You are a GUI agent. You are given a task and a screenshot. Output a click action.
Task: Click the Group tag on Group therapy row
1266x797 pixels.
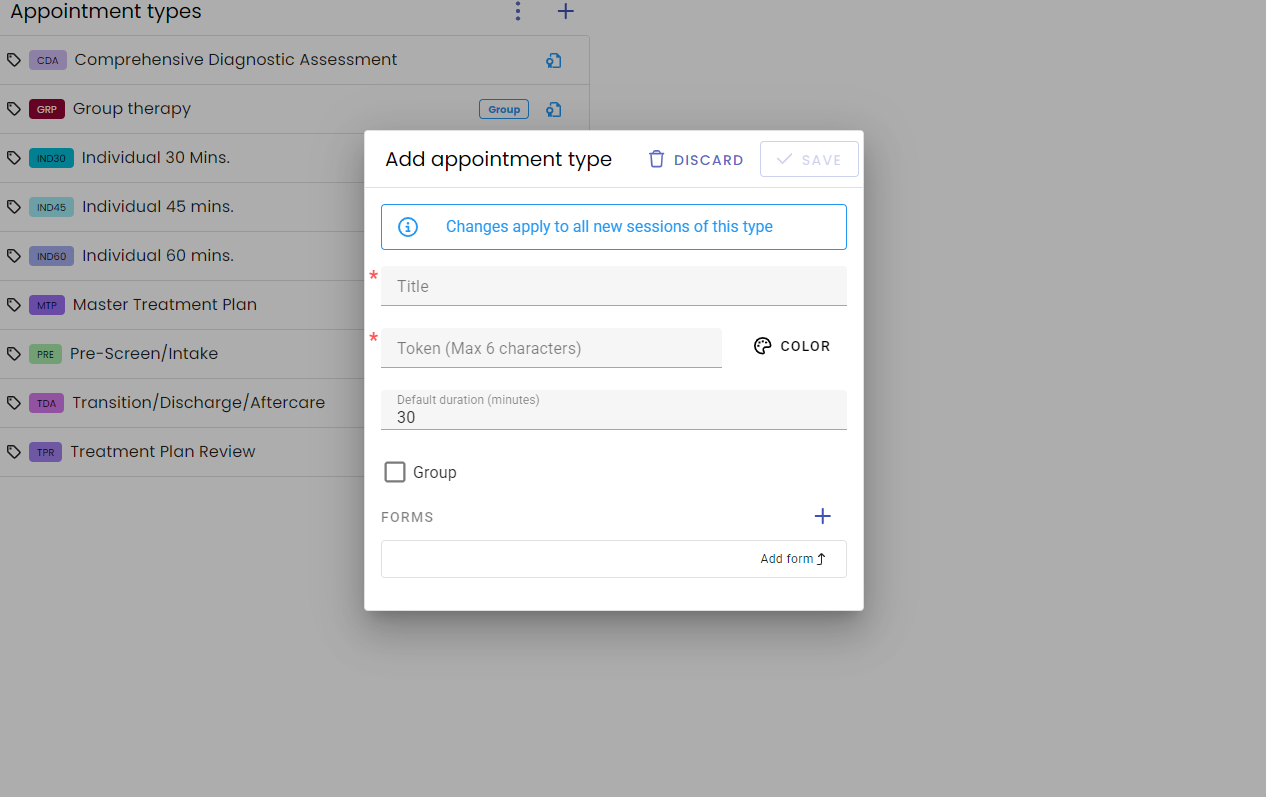(x=504, y=109)
